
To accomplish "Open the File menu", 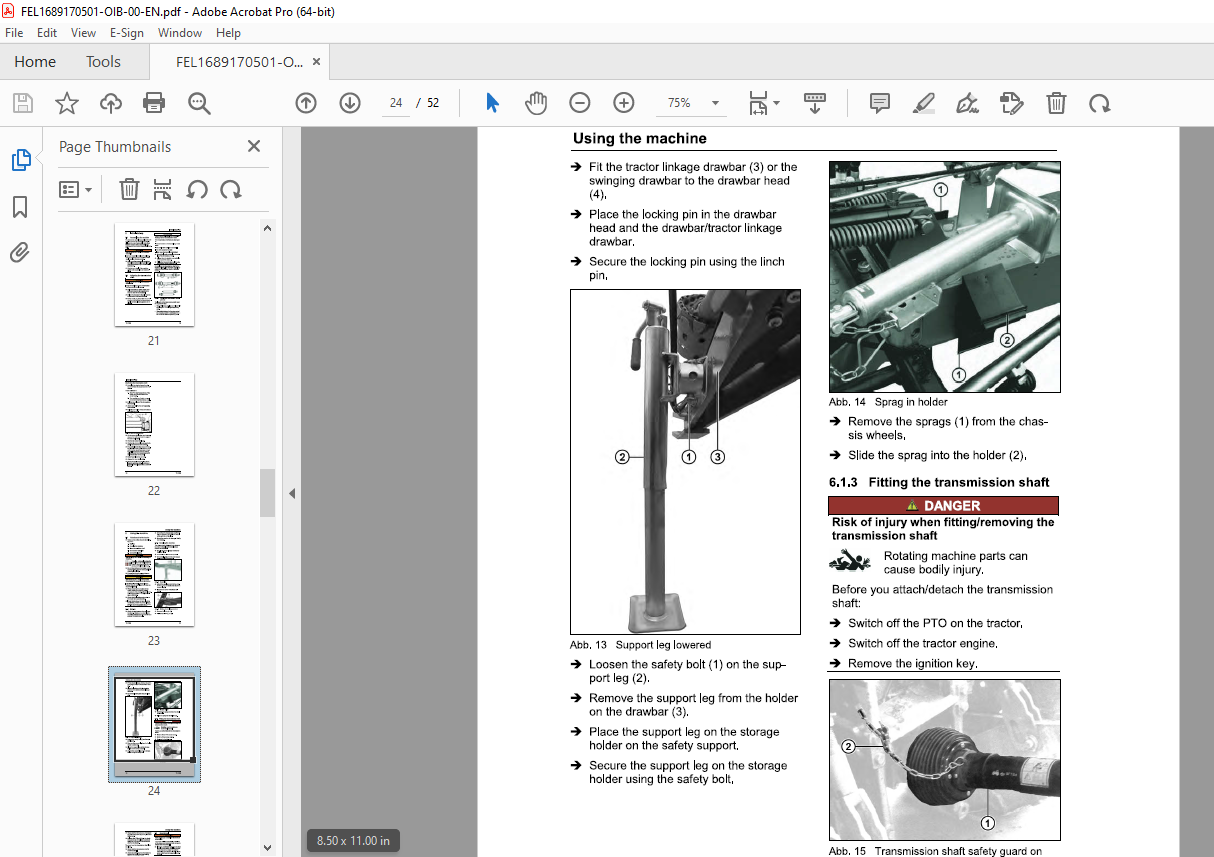I will click(14, 33).
